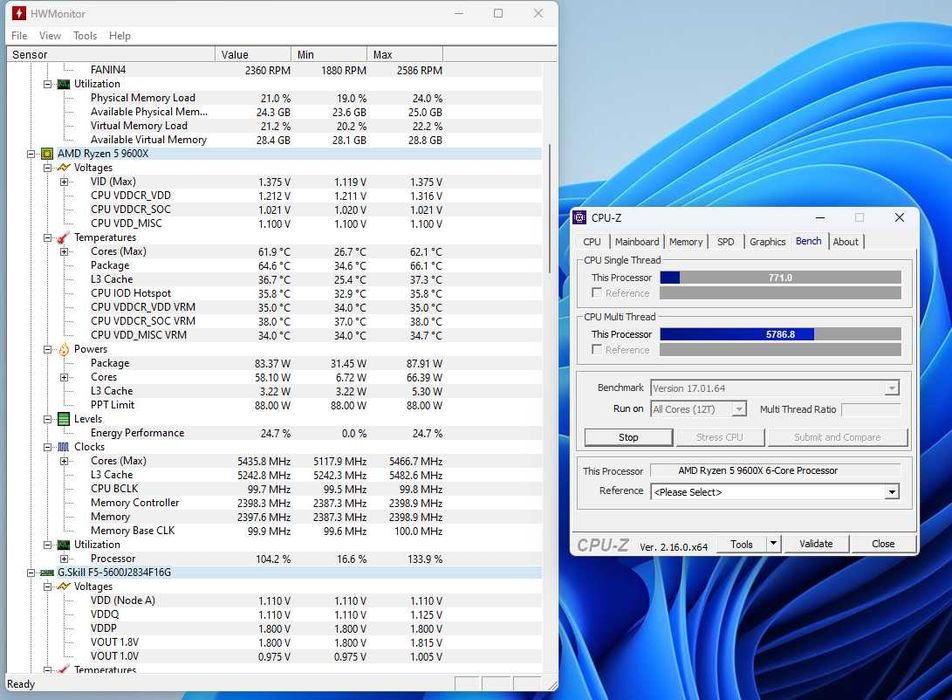Screen dimensions: 952x700
Task: Switch to the SPD tab in CPU-Z
Action: (x=726, y=242)
